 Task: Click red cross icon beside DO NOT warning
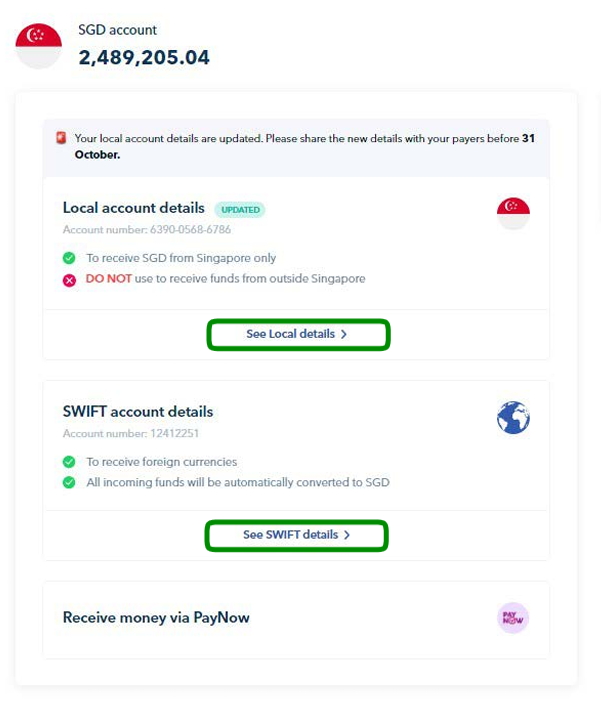coord(69,281)
